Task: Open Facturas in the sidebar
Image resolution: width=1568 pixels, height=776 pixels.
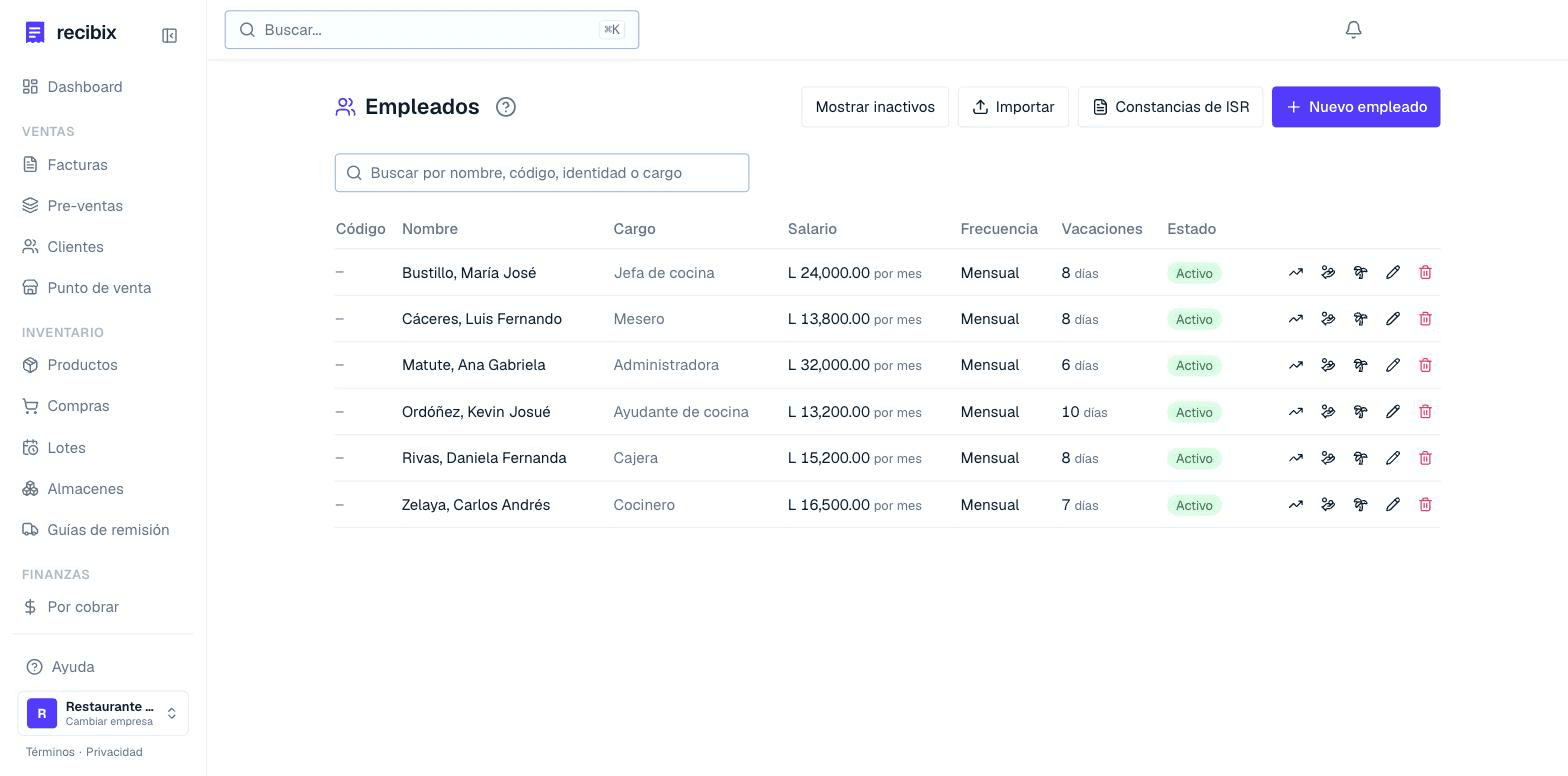Action: 77,165
